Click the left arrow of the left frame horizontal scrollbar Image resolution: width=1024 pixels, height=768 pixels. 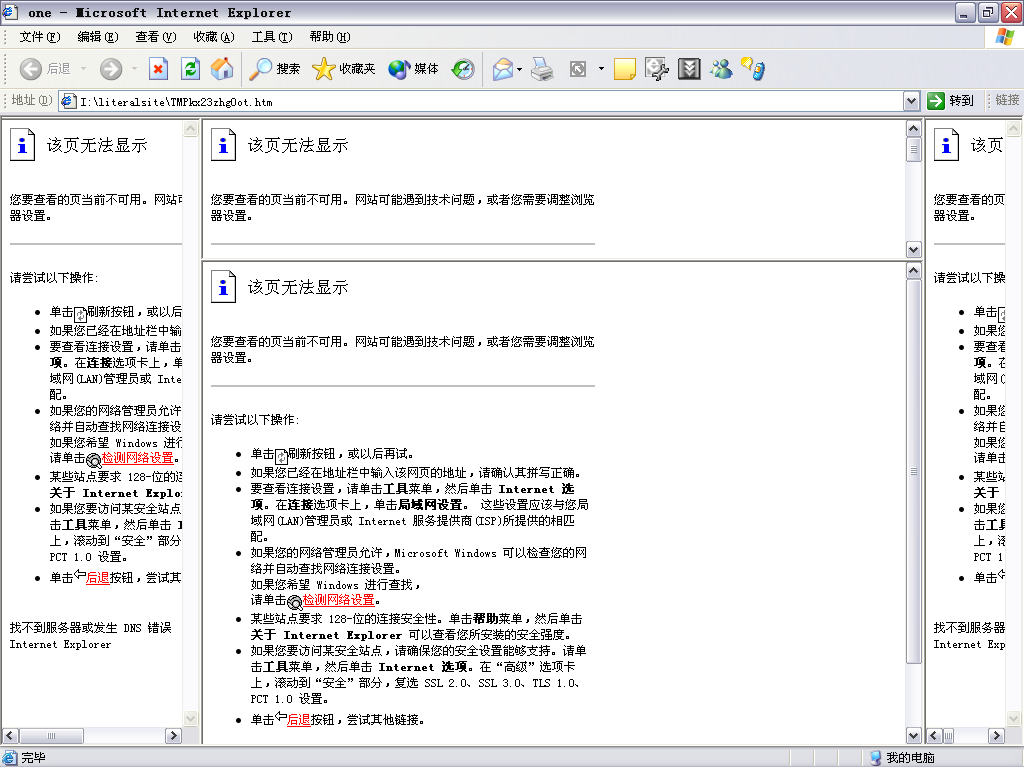pos(10,735)
